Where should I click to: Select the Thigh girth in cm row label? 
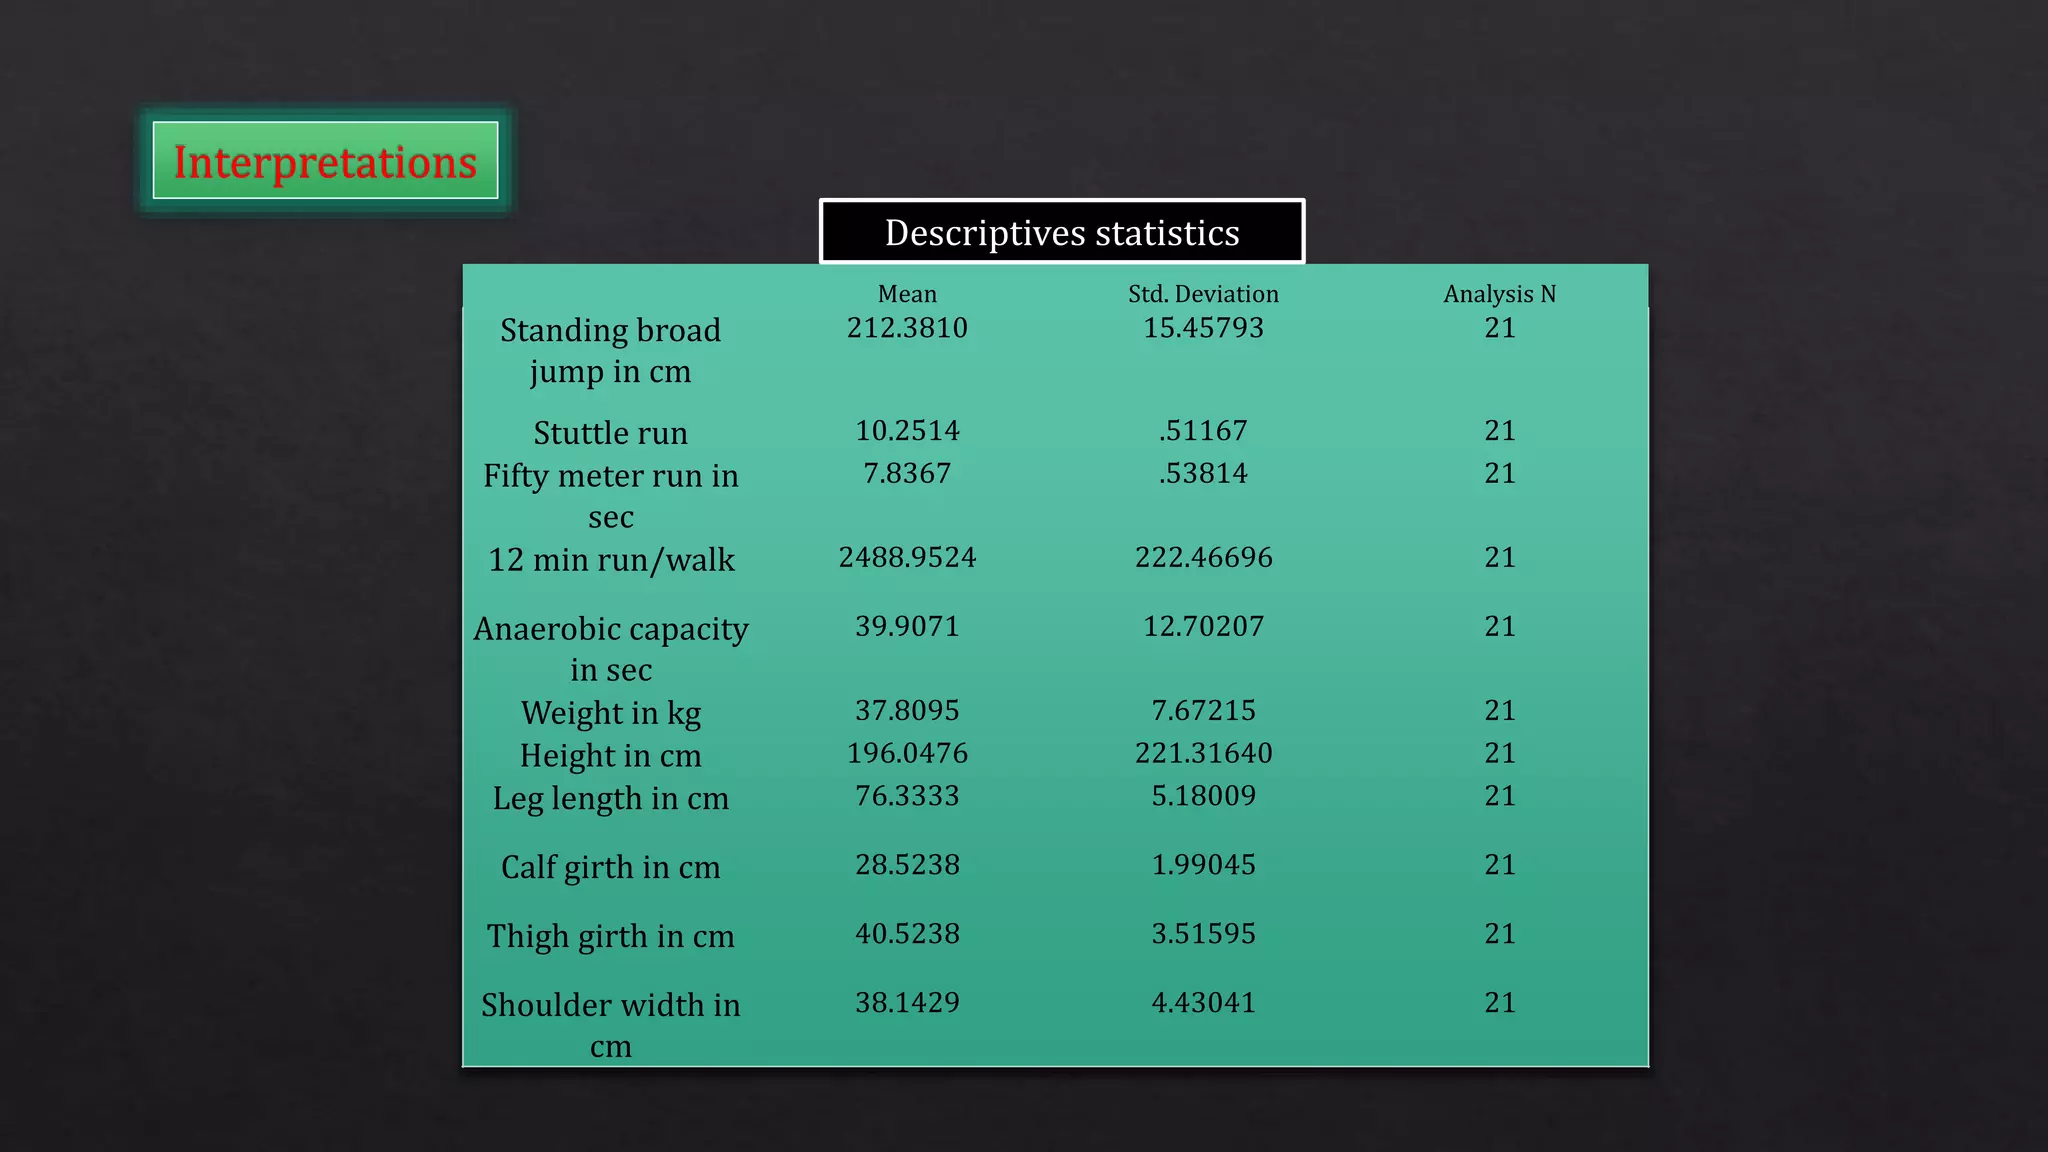tap(610, 937)
